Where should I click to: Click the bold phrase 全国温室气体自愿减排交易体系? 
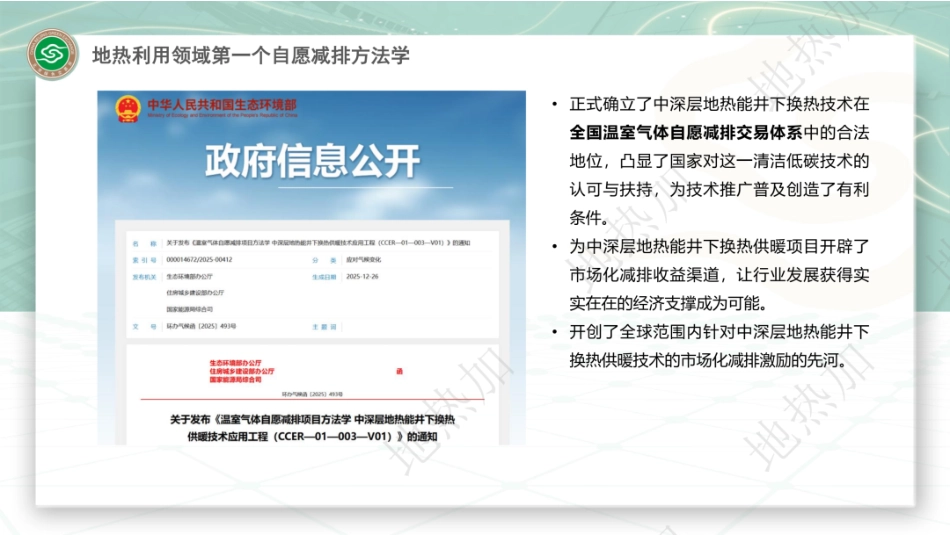686,133
